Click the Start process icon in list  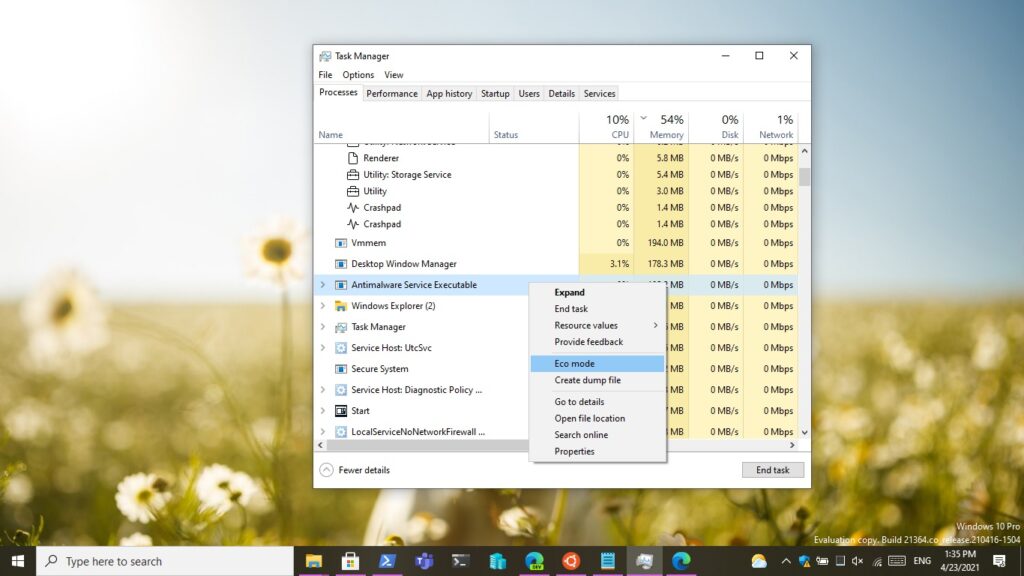click(341, 411)
